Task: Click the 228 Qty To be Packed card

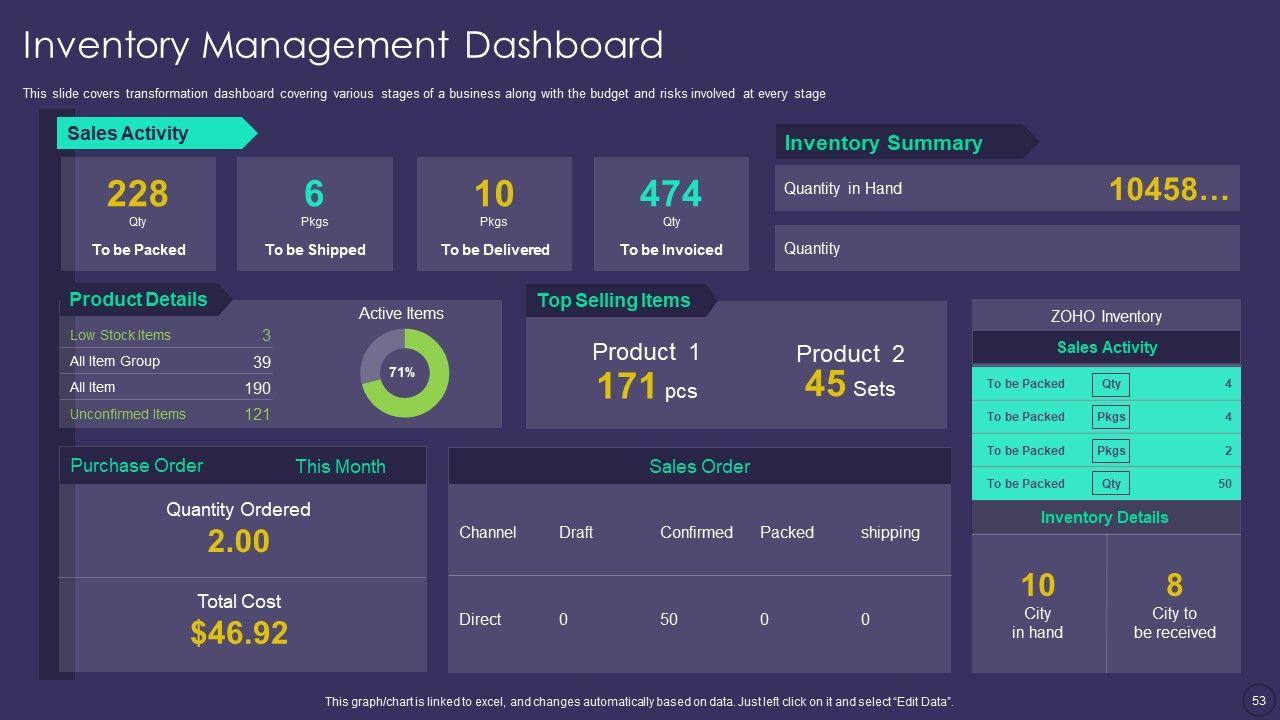Action: pos(138,214)
